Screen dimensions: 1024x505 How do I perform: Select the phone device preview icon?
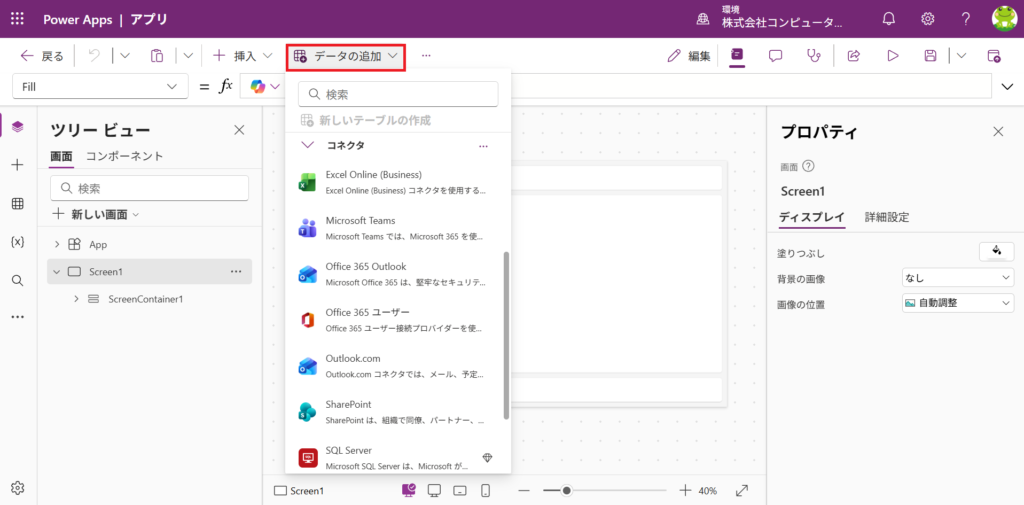[x=485, y=490]
